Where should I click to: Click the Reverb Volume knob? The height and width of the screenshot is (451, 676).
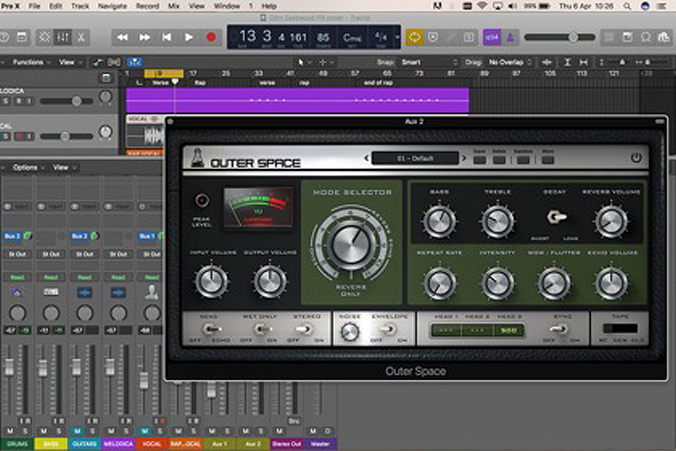[611, 221]
